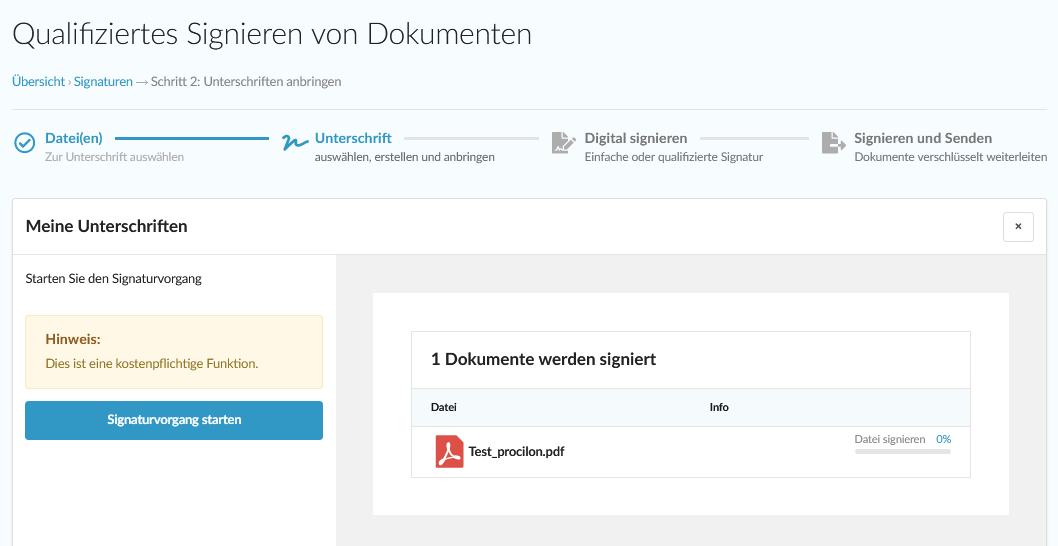Select the Unterschrift step label

coord(353,138)
